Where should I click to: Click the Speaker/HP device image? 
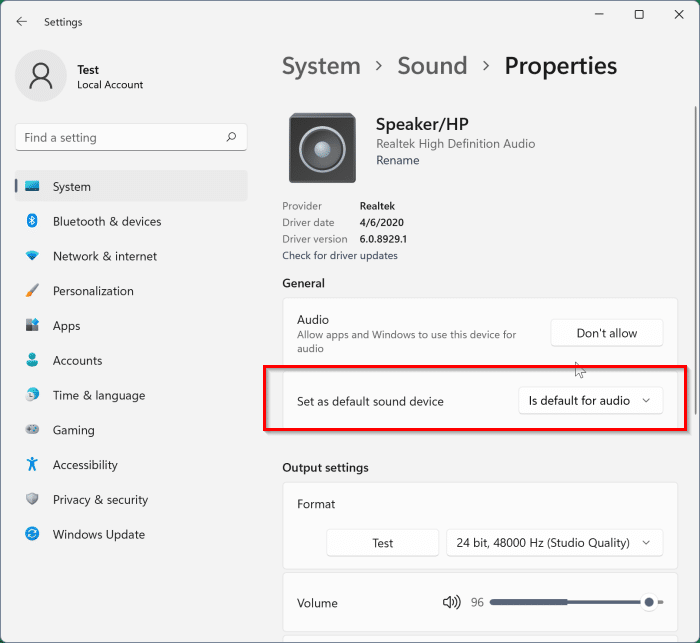tap(322, 148)
